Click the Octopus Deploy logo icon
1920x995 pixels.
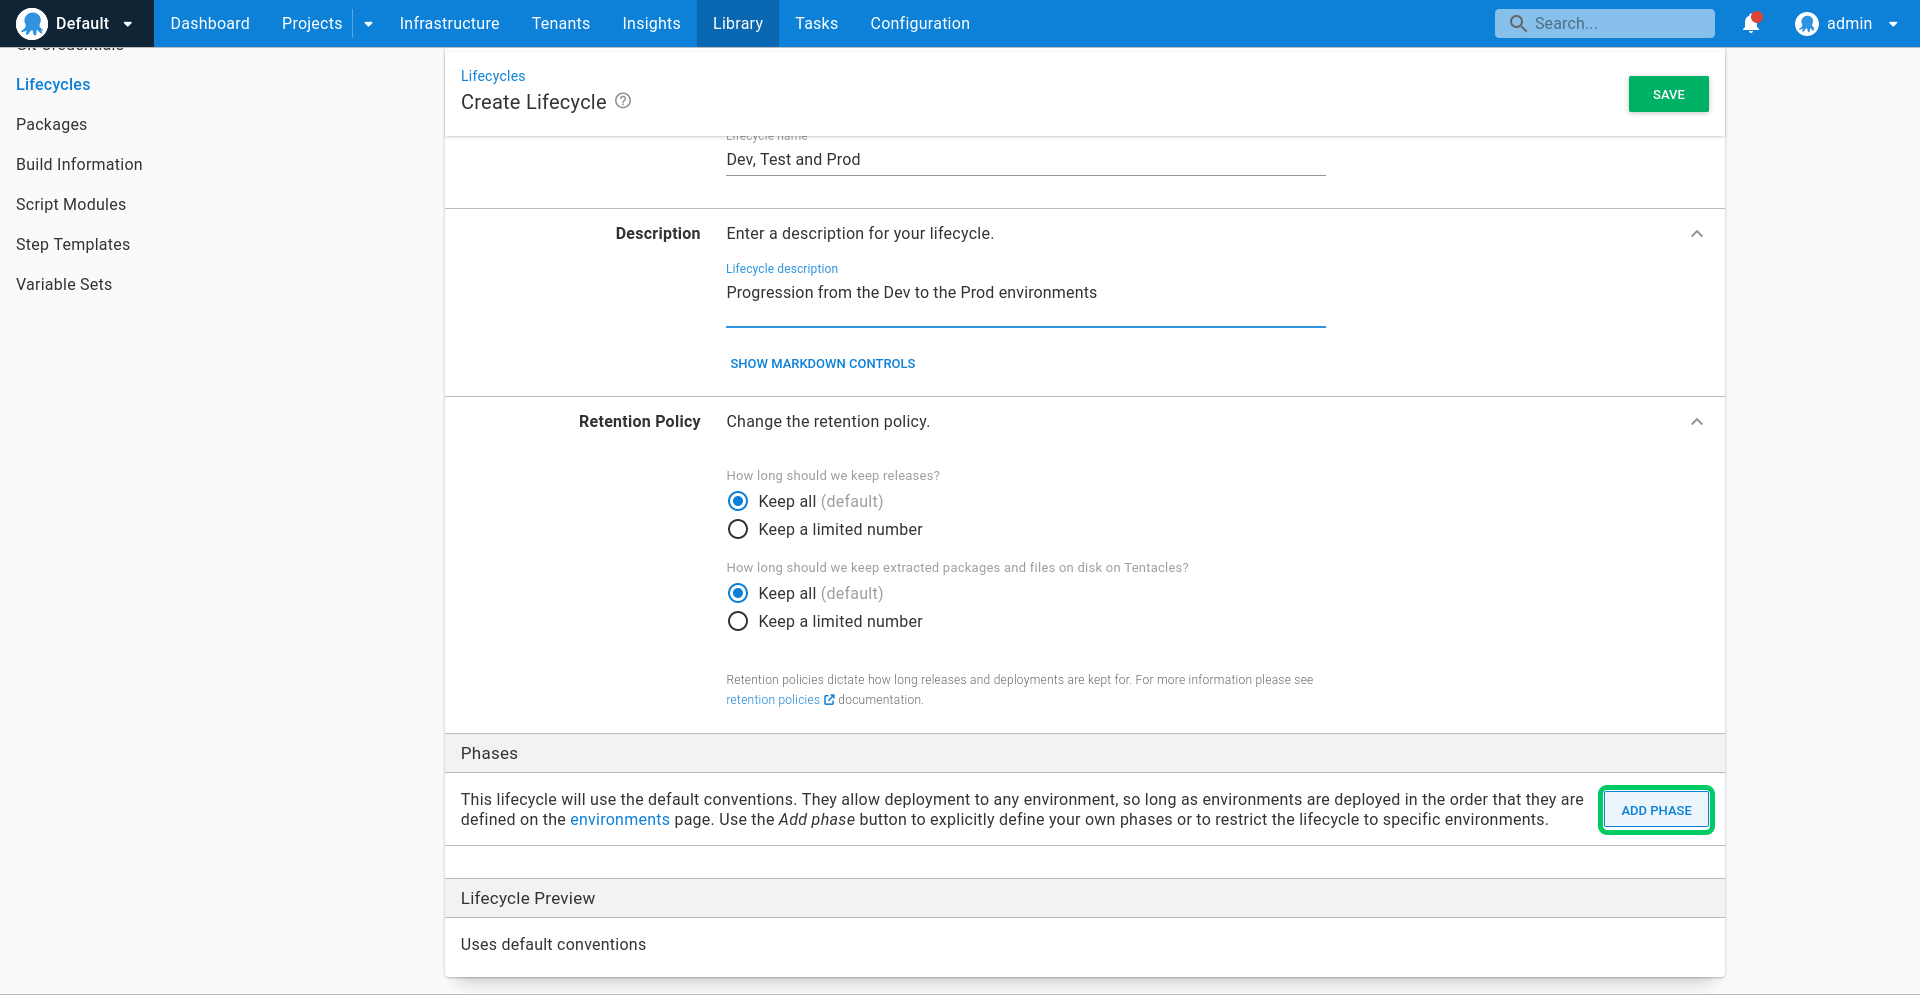[32, 23]
